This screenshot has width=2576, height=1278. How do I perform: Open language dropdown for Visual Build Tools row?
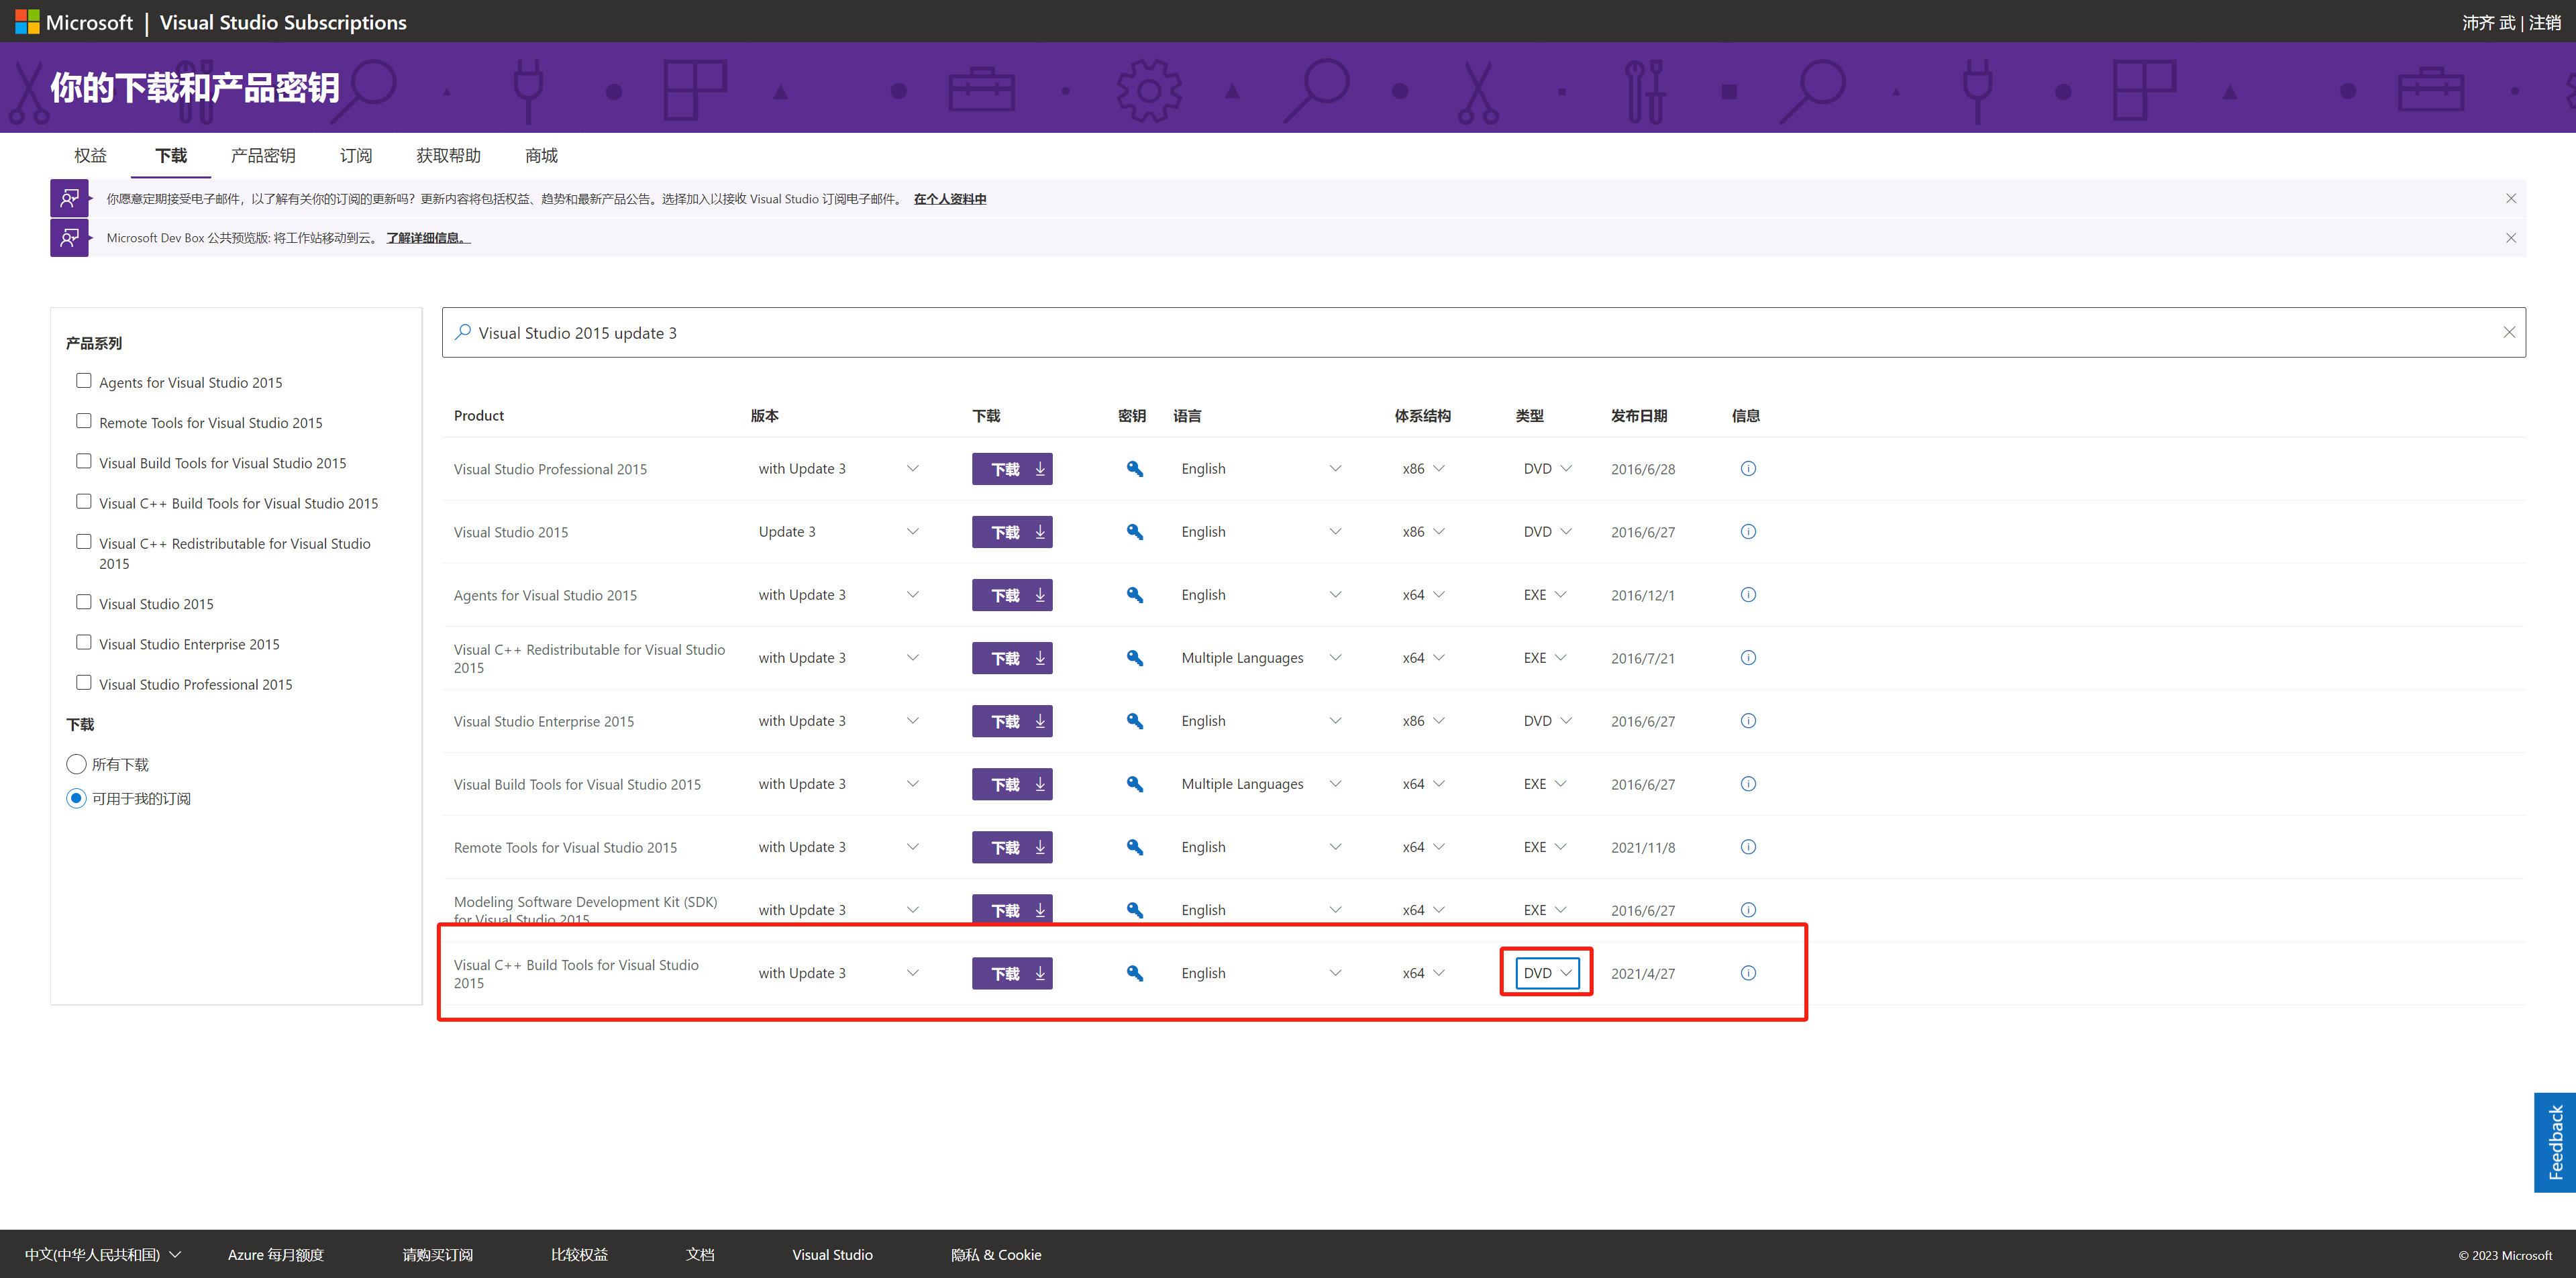point(1261,784)
